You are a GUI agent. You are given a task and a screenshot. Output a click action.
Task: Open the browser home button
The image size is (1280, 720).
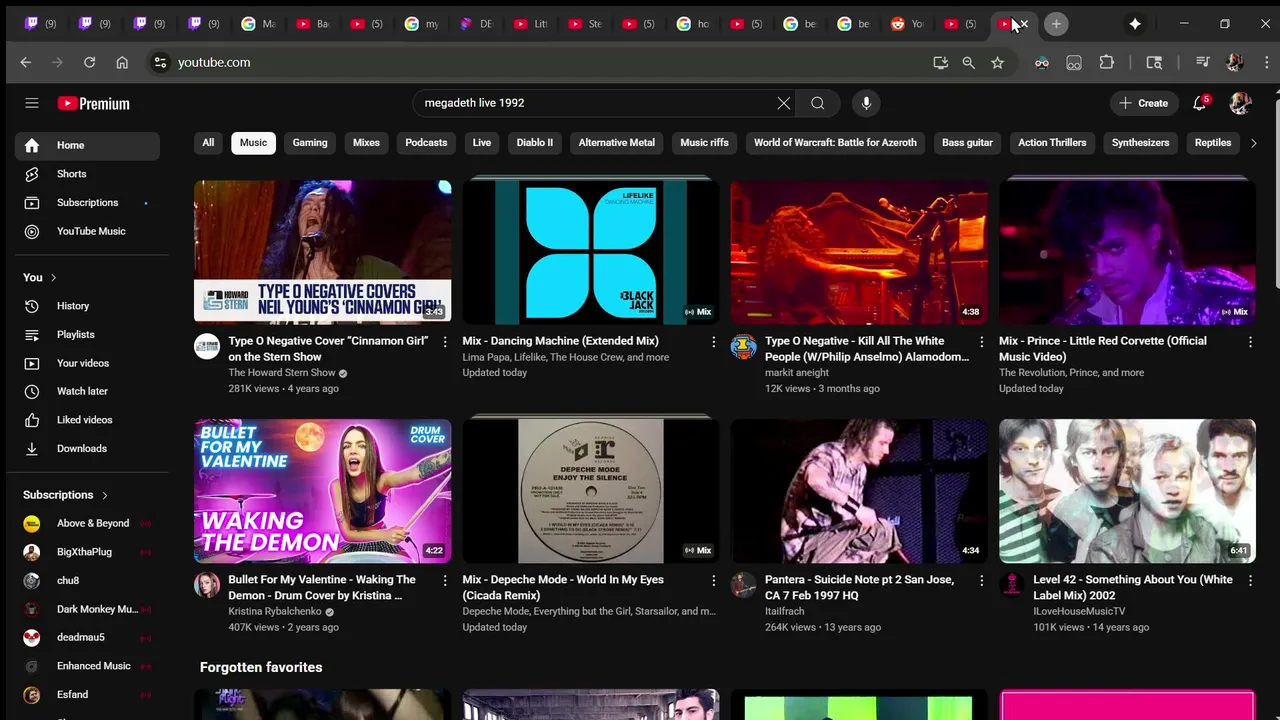122,62
